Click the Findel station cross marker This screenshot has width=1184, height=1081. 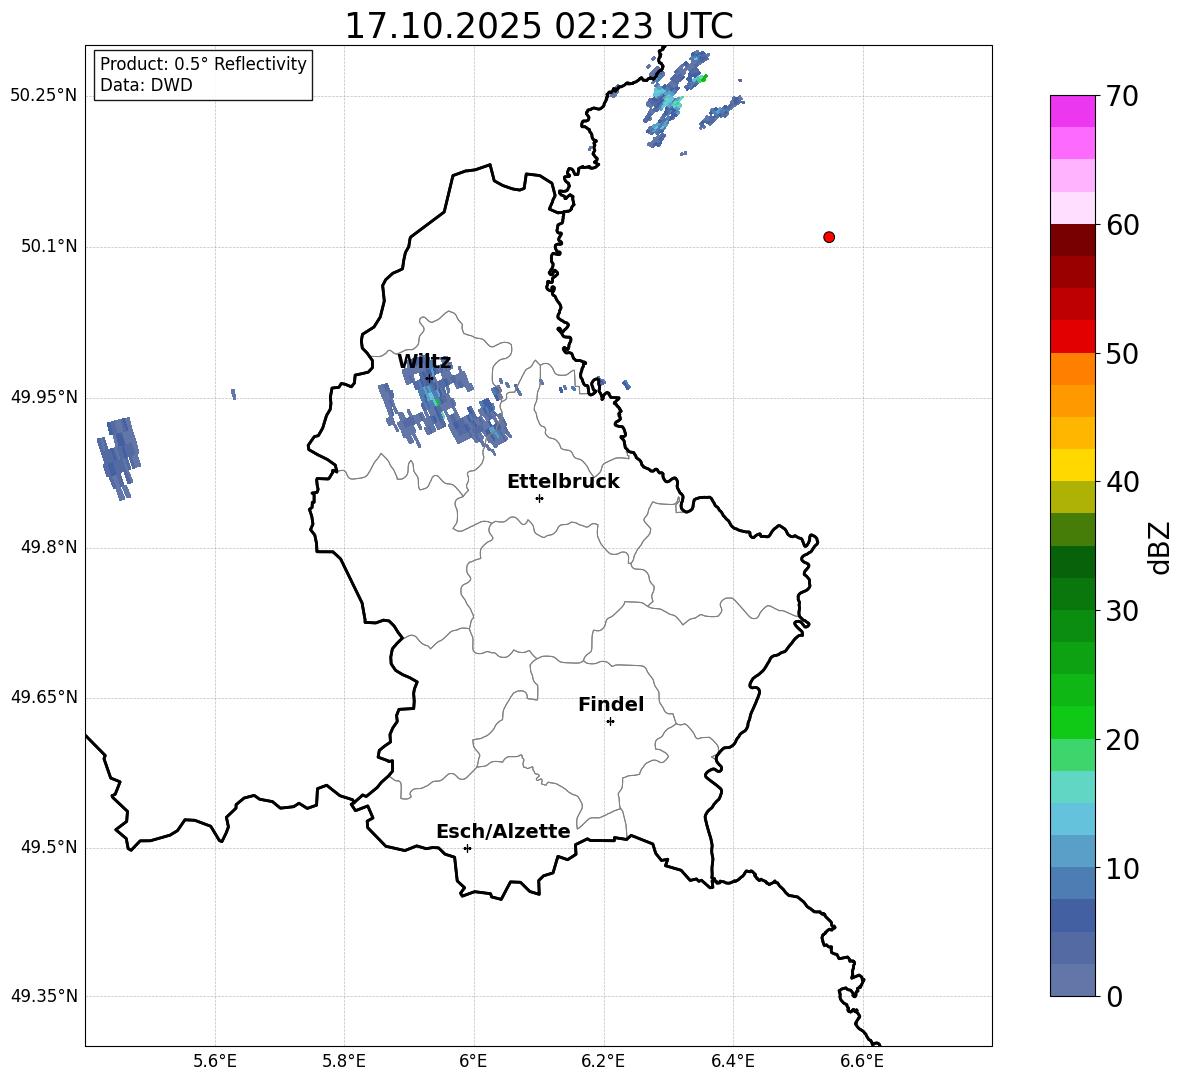click(x=610, y=722)
